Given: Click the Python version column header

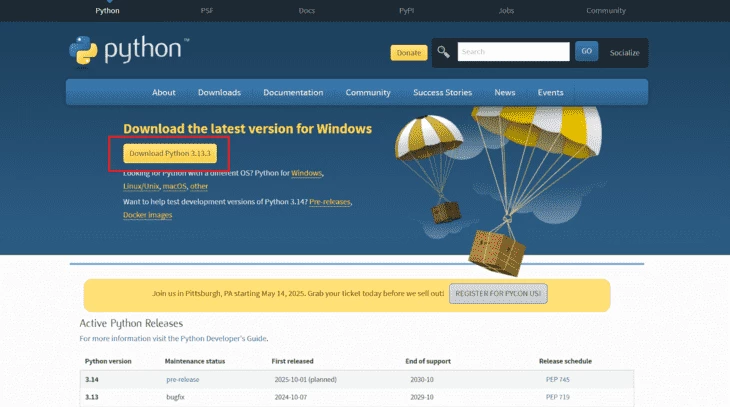Looking at the screenshot, I should (x=108, y=361).
